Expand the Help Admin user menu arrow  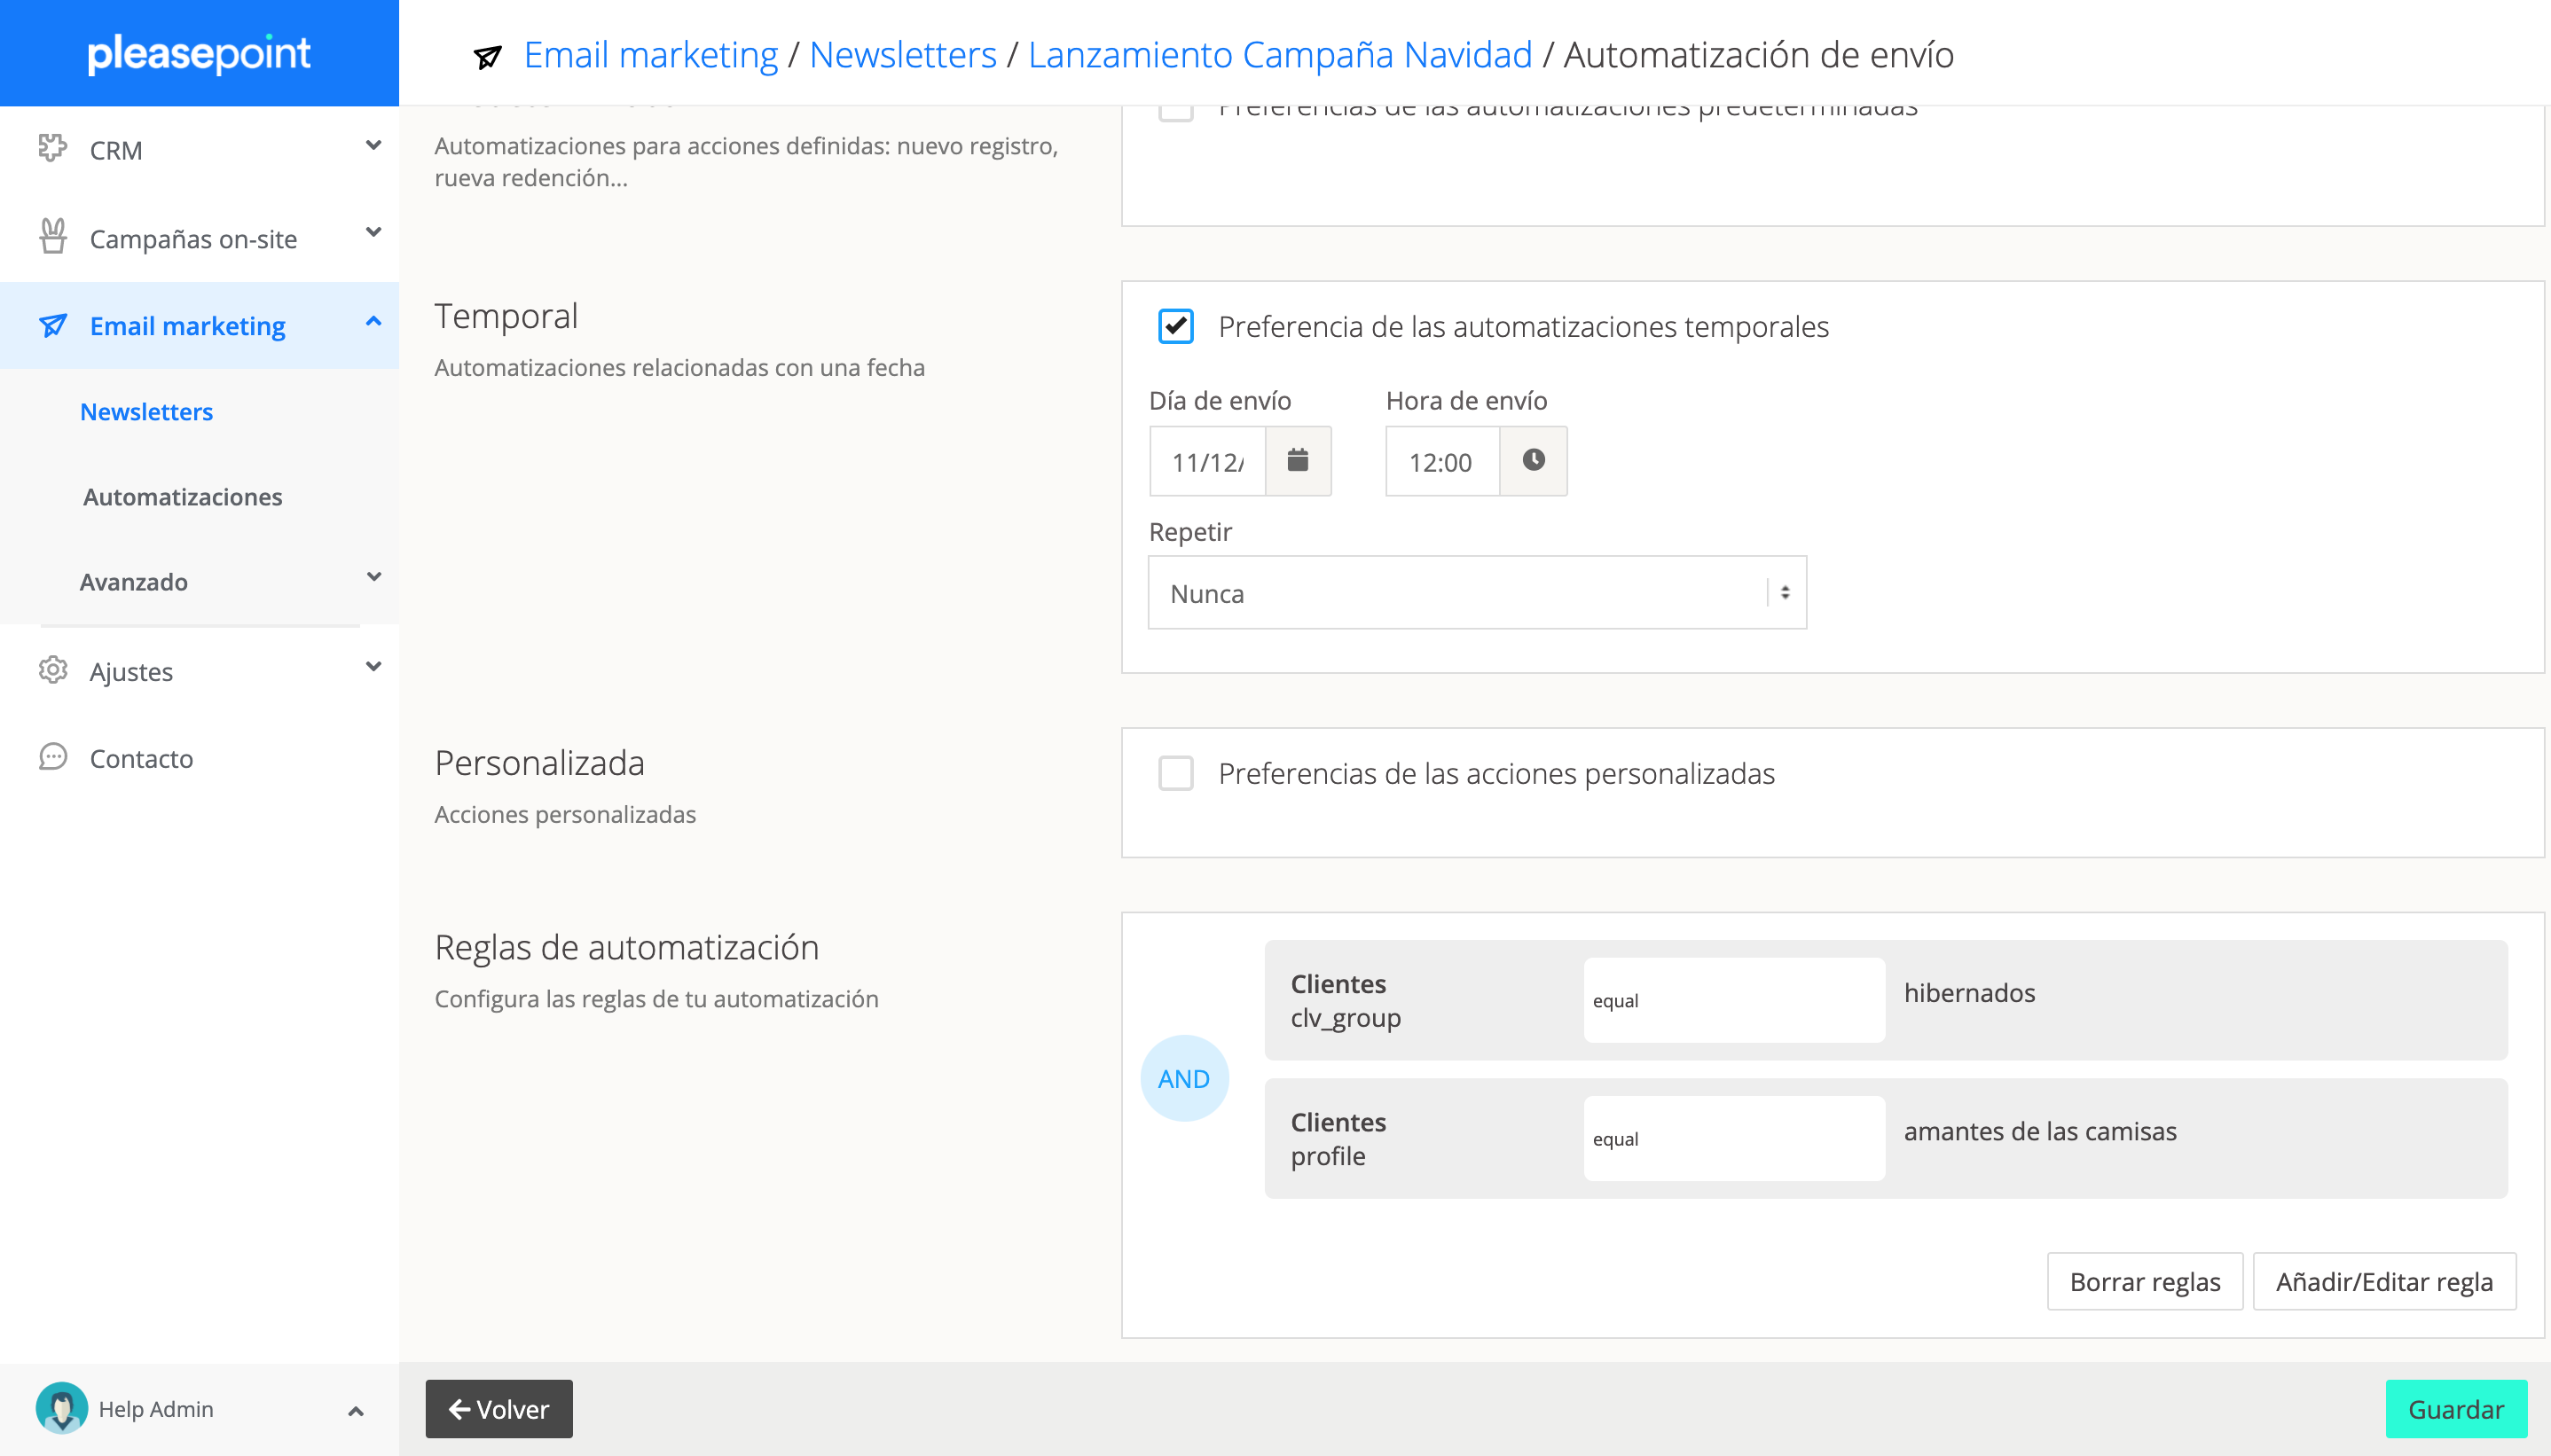(x=355, y=1410)
